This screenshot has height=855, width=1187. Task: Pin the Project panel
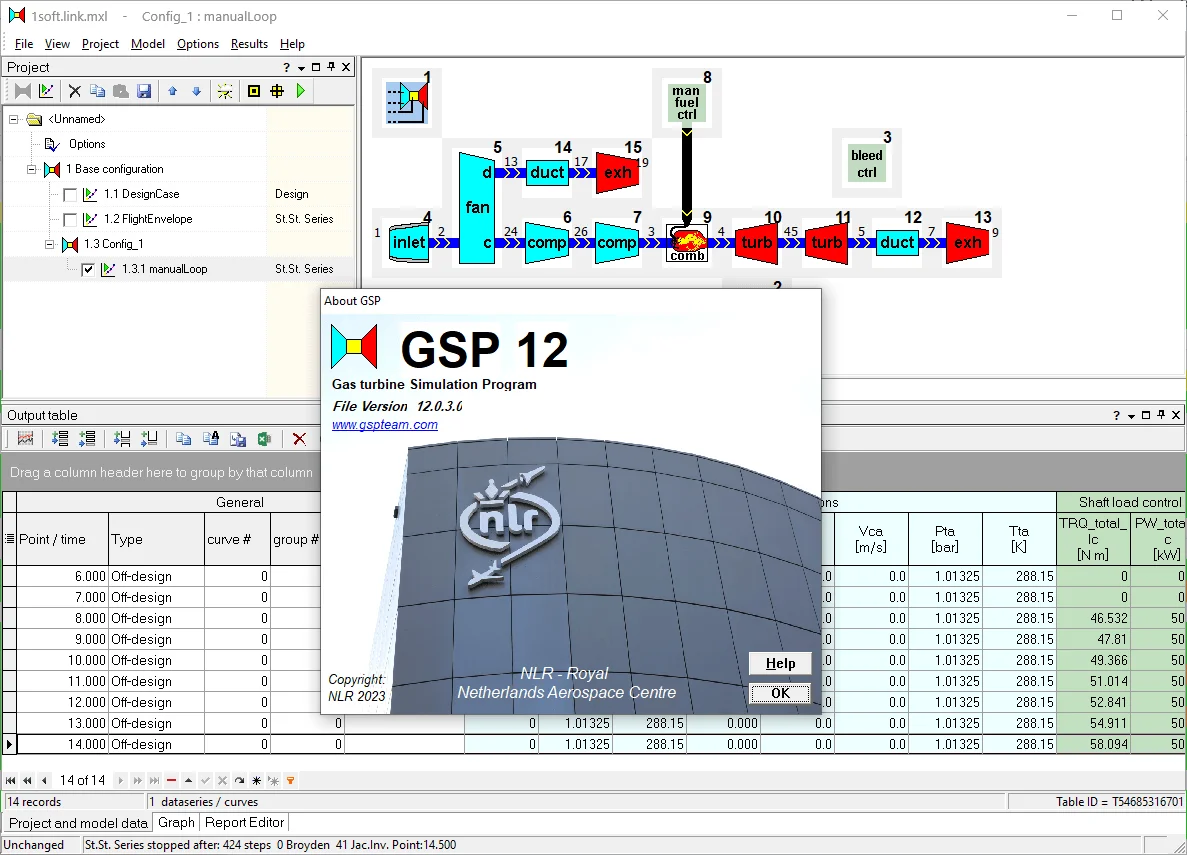pyautogui.click(x=331, y=67)
